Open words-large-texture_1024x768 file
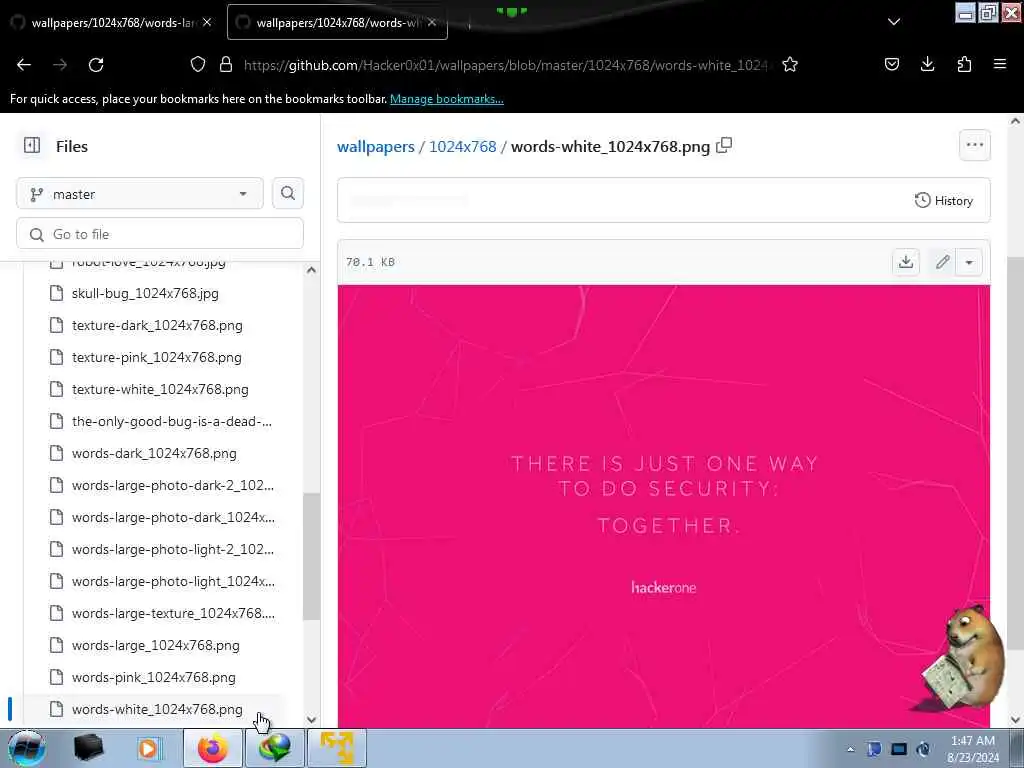 click(x=173, y=613)
